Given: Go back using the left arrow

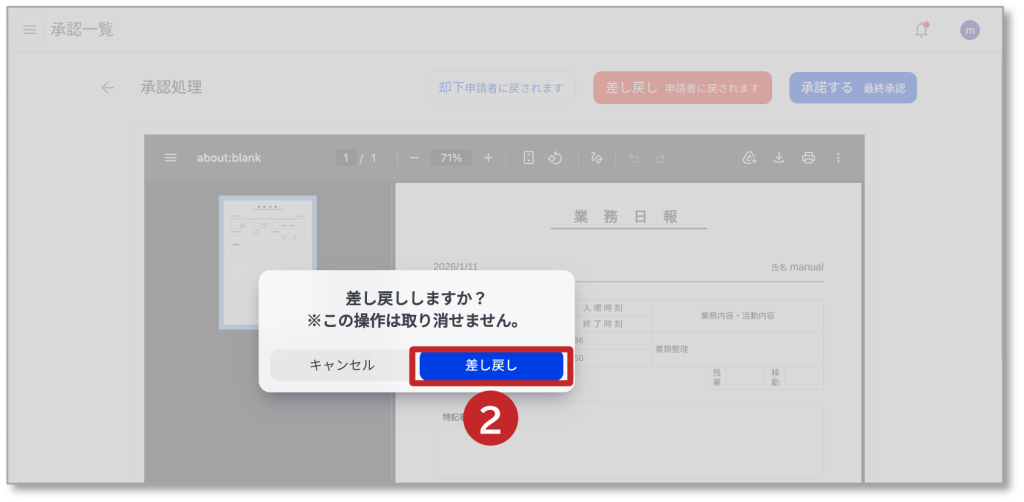Looking at the screenshot, I should pyautogui.click(x=108, y=88).
